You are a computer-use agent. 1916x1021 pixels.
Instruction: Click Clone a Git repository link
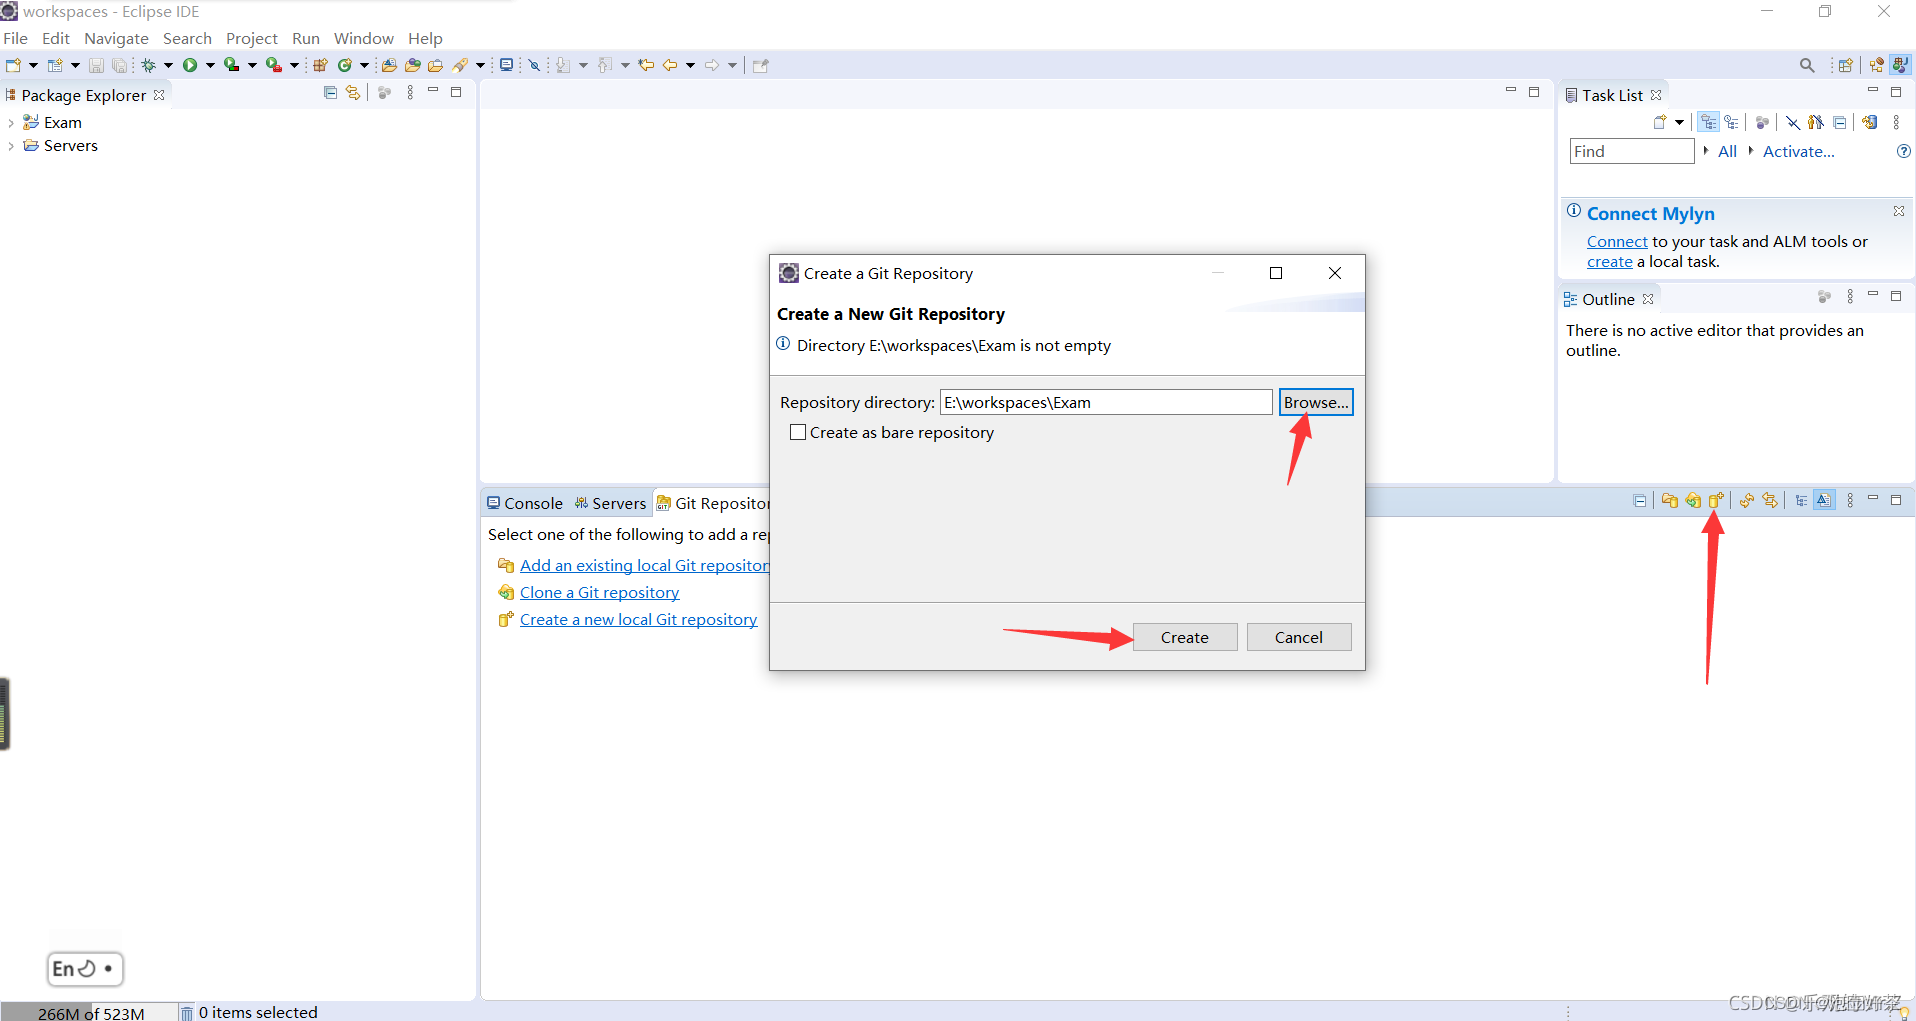click(599, 592)
